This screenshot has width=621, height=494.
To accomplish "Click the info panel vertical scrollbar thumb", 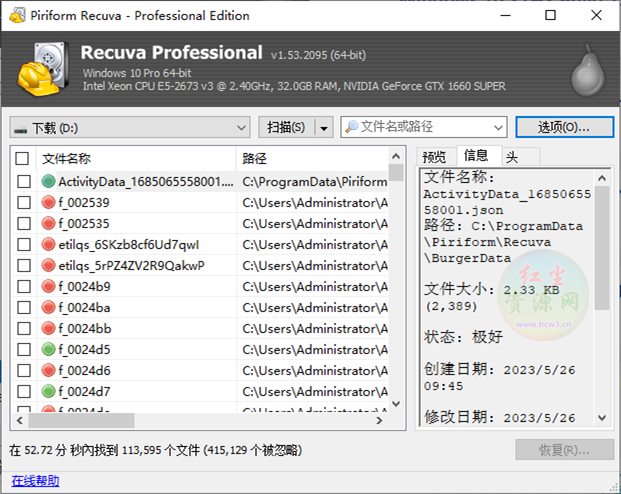I will pos(602,248).
